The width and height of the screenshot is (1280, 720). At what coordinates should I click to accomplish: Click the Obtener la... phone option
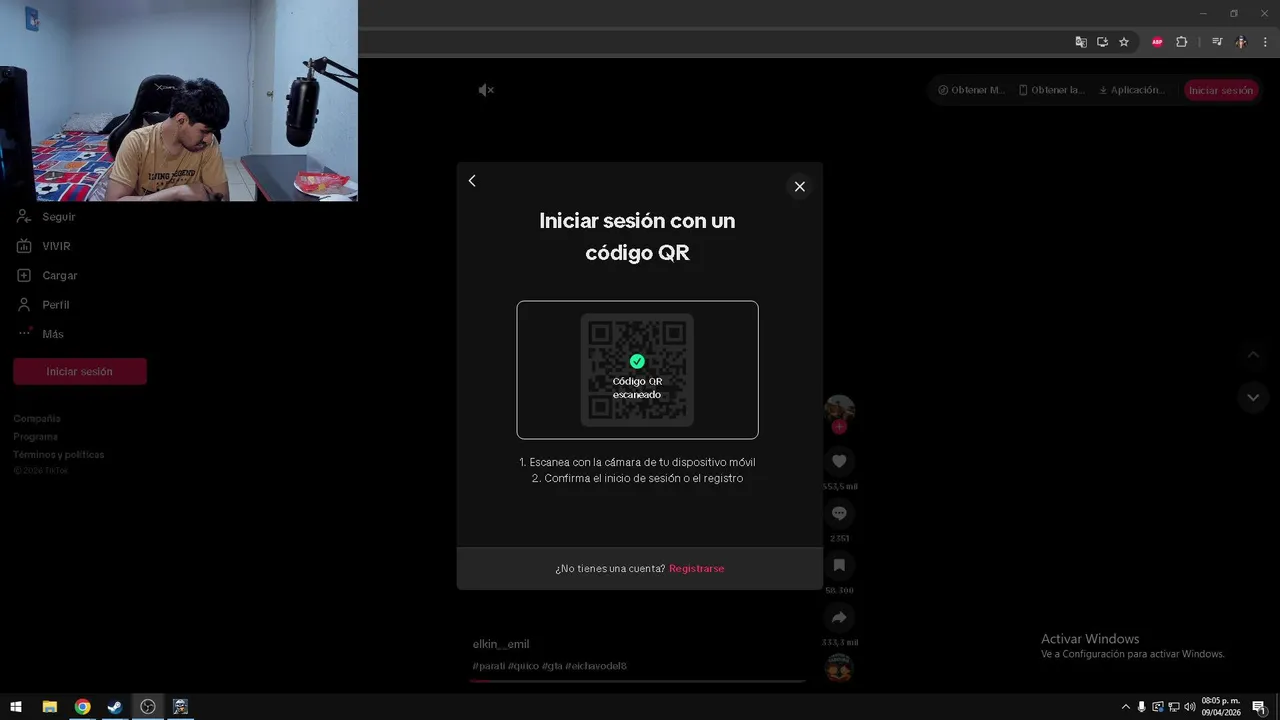[x=1051, y=90]
